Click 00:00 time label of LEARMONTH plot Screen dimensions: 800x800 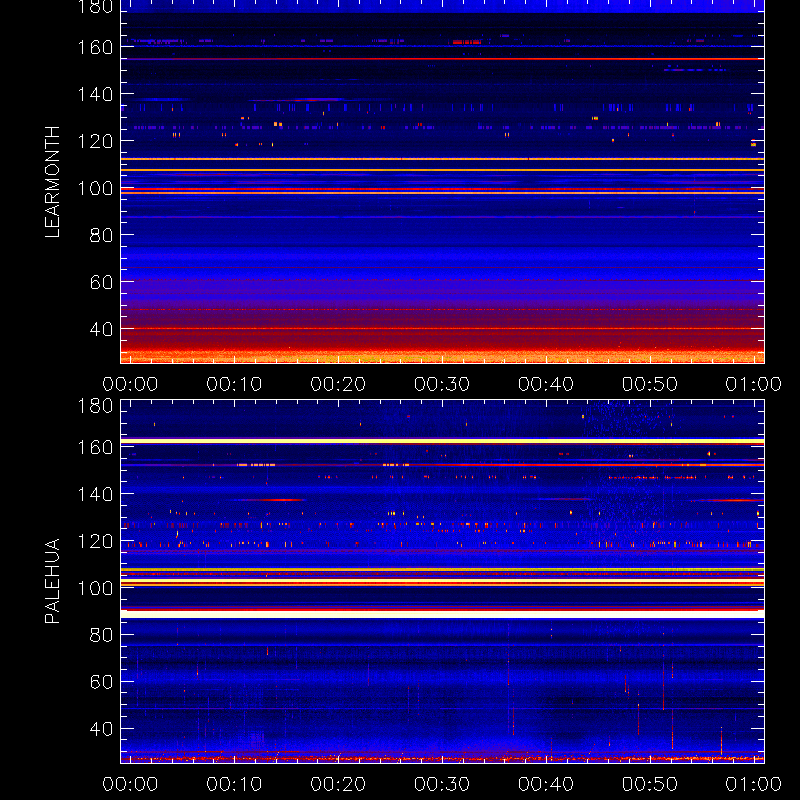[130, 384]
